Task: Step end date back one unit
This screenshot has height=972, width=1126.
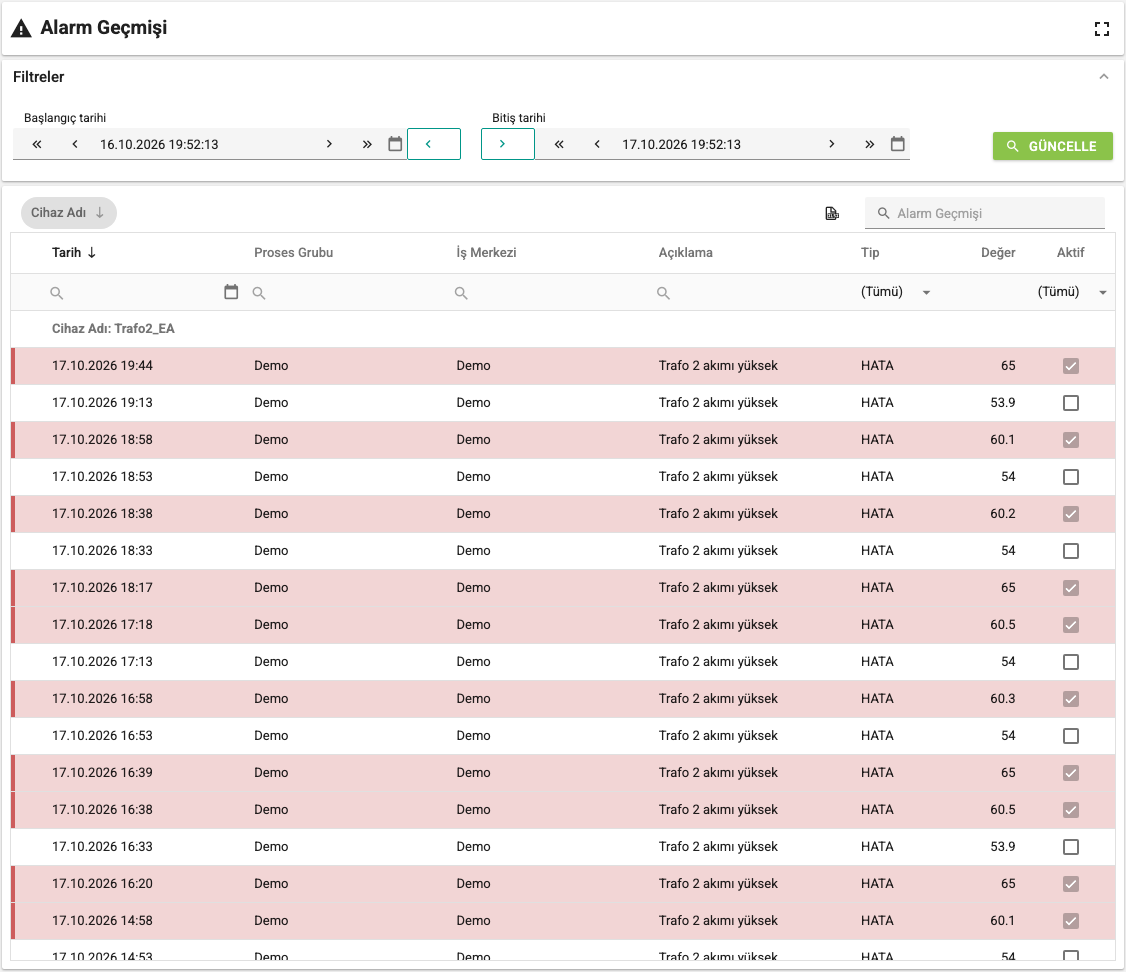Action: coord(597,144)
